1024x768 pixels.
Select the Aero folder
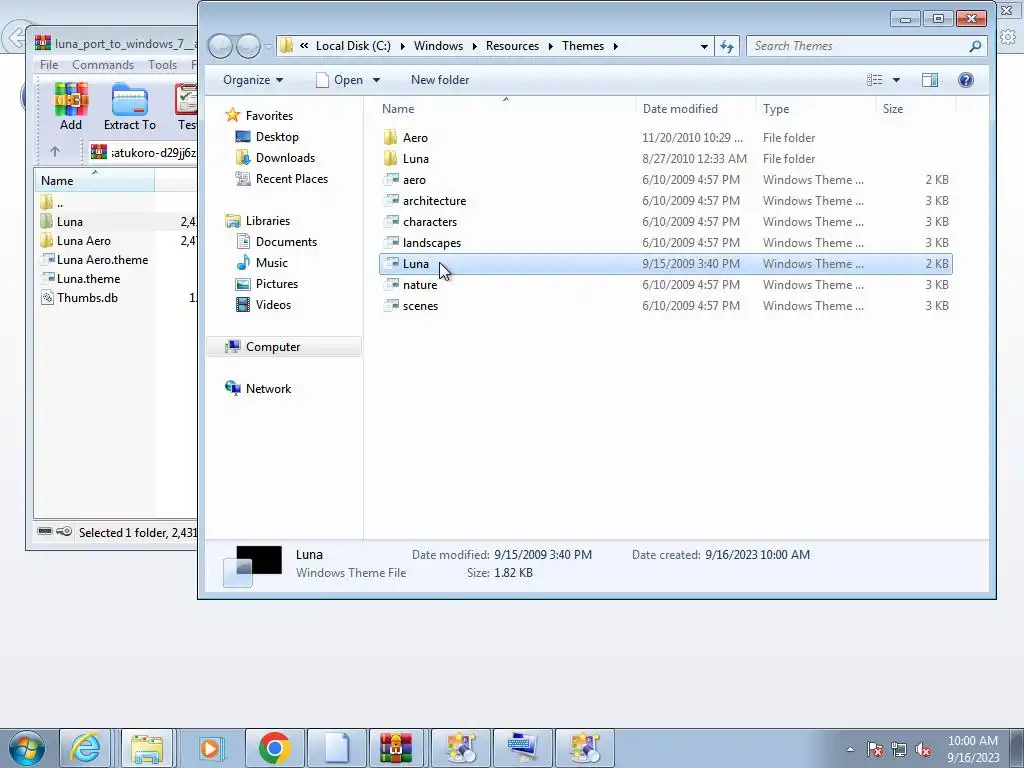tap(665, 138)
